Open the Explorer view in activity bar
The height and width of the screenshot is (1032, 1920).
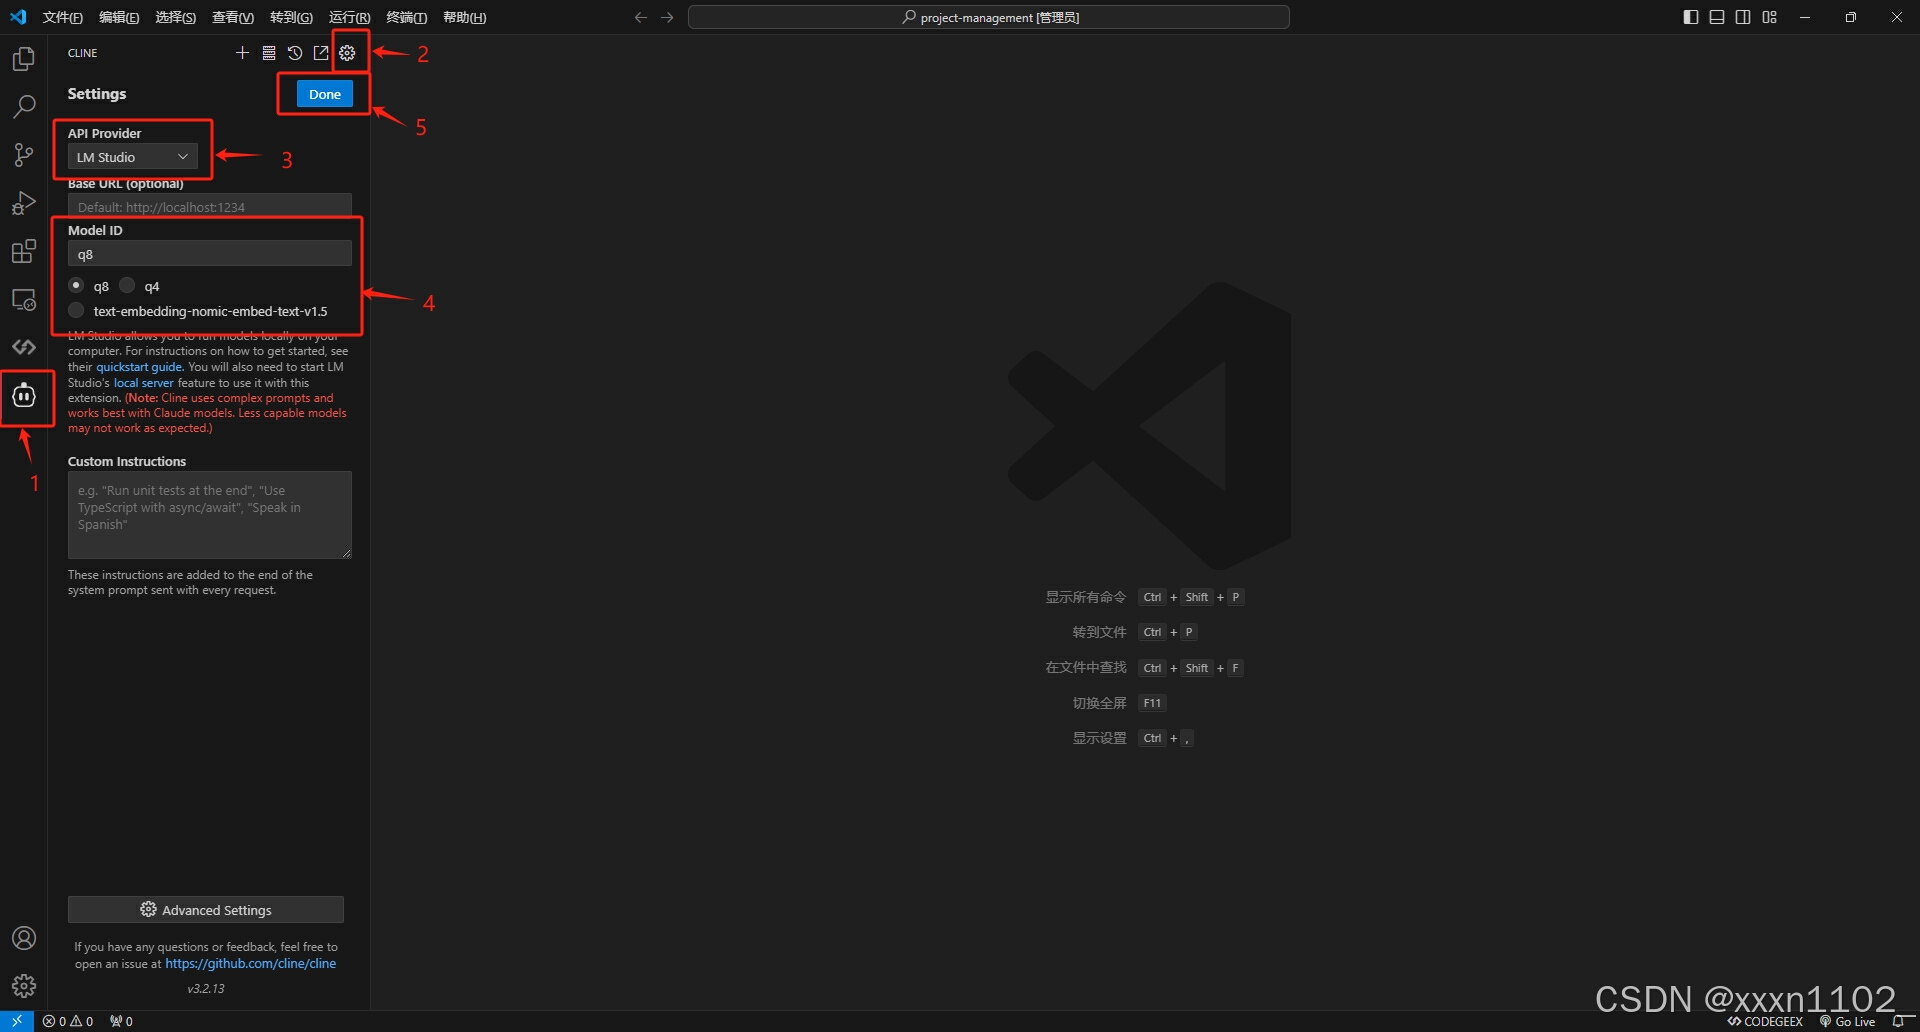coord(24,59)
